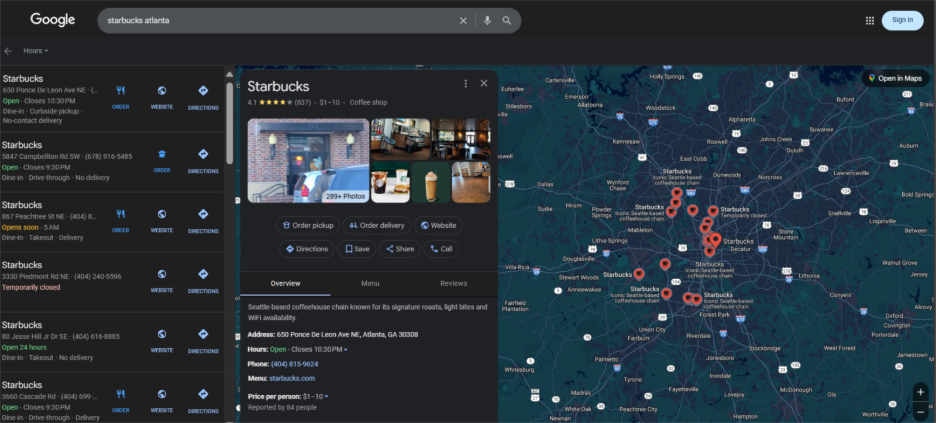Open the coffee and sandwich photo thumbnail
936x423 pixels.
click(390, 183)
